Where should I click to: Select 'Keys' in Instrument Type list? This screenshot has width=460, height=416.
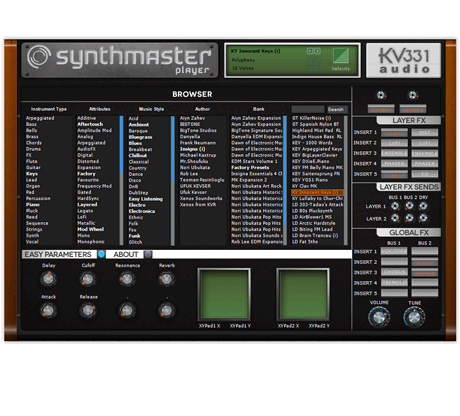click(x=32, y=174)
